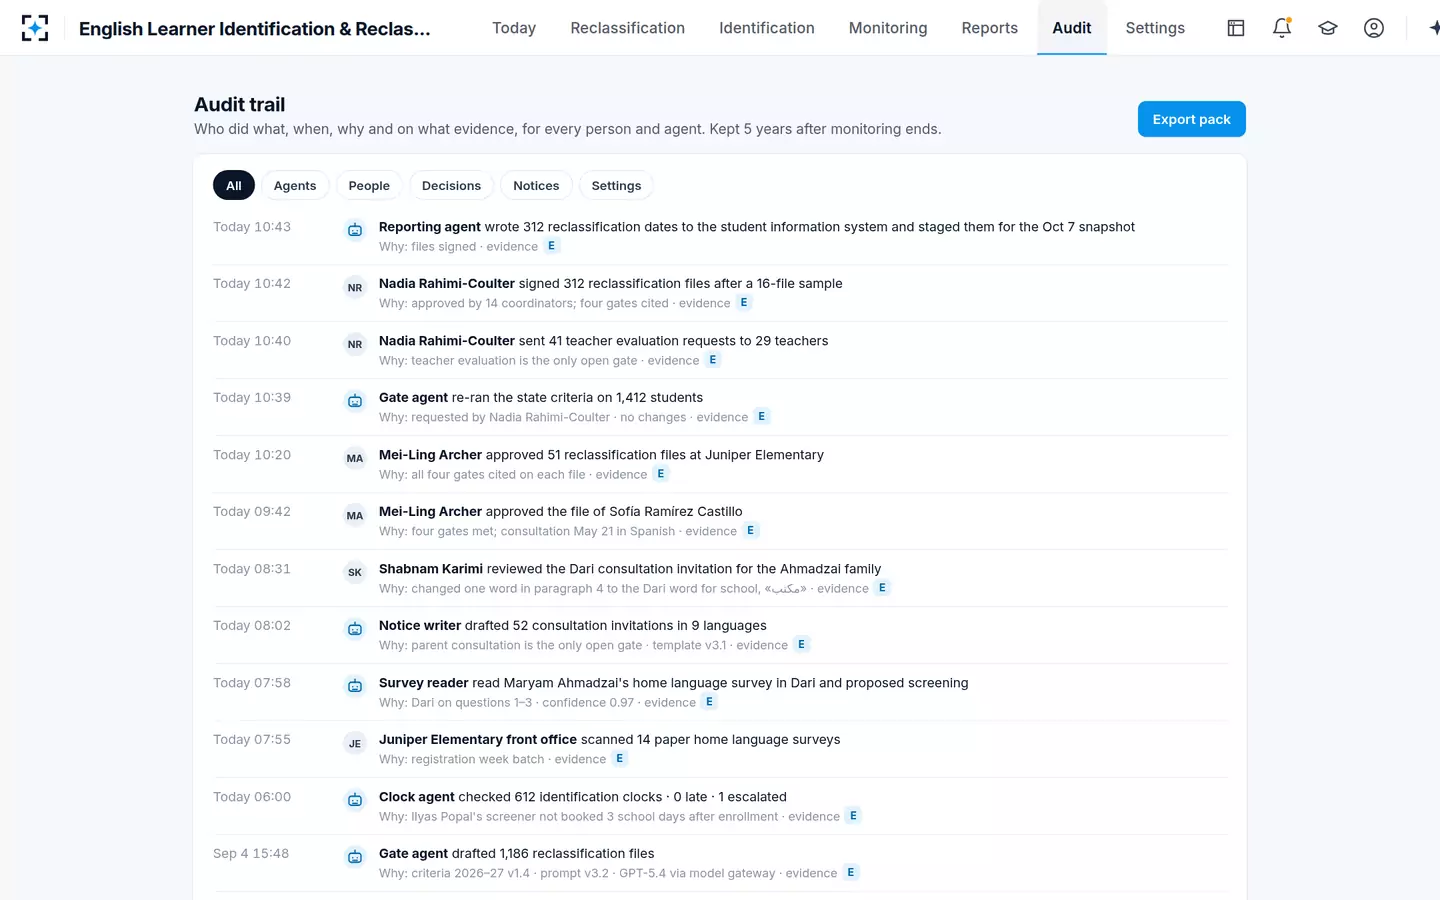Viewport: 1440px width, 900px height.
Task: Open evidence badge for Notice writer entry
Action: point(801,645)
